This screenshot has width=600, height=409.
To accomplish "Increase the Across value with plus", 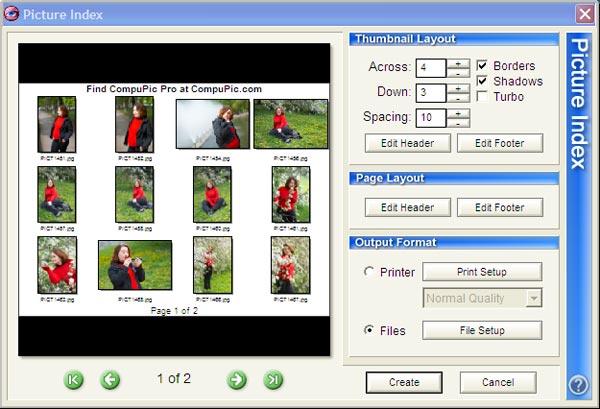I will pyautogui.click(x=458, y=64).
